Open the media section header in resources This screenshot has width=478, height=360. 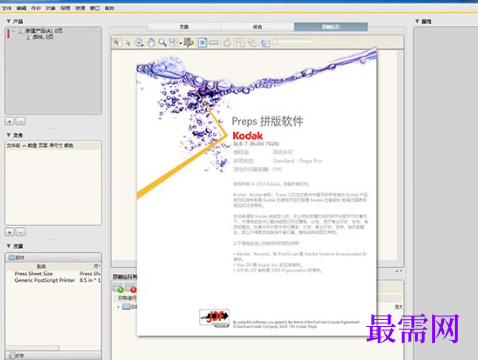pos(53,257)
